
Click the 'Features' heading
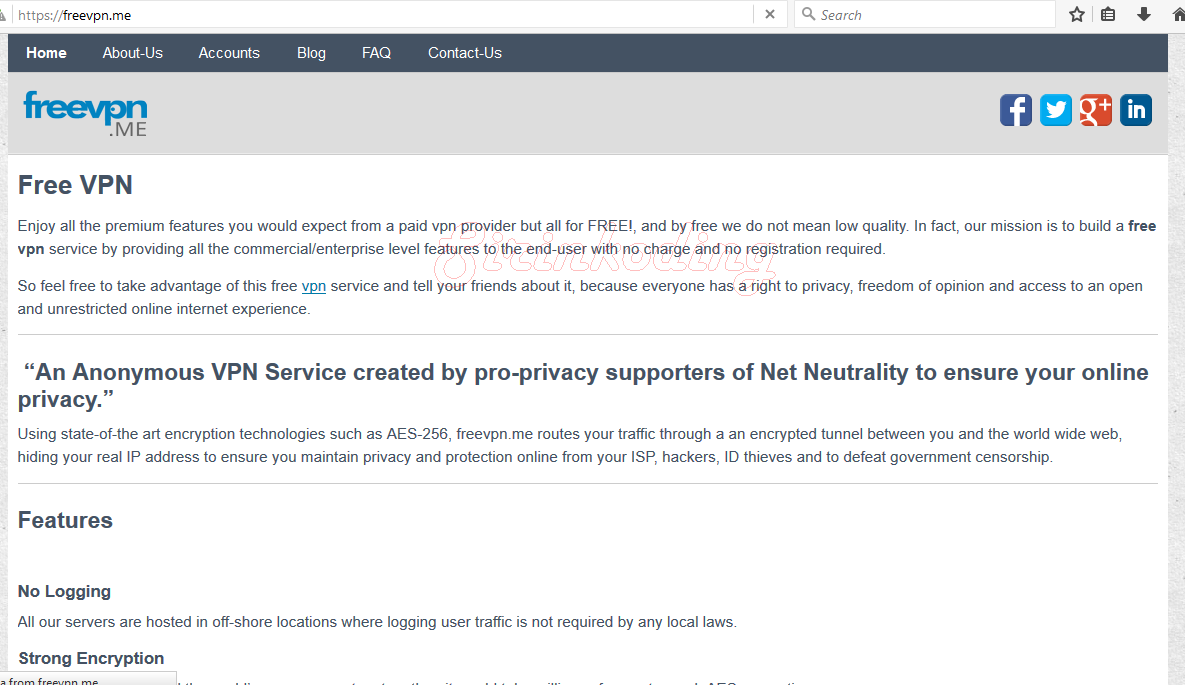[65, 520]
